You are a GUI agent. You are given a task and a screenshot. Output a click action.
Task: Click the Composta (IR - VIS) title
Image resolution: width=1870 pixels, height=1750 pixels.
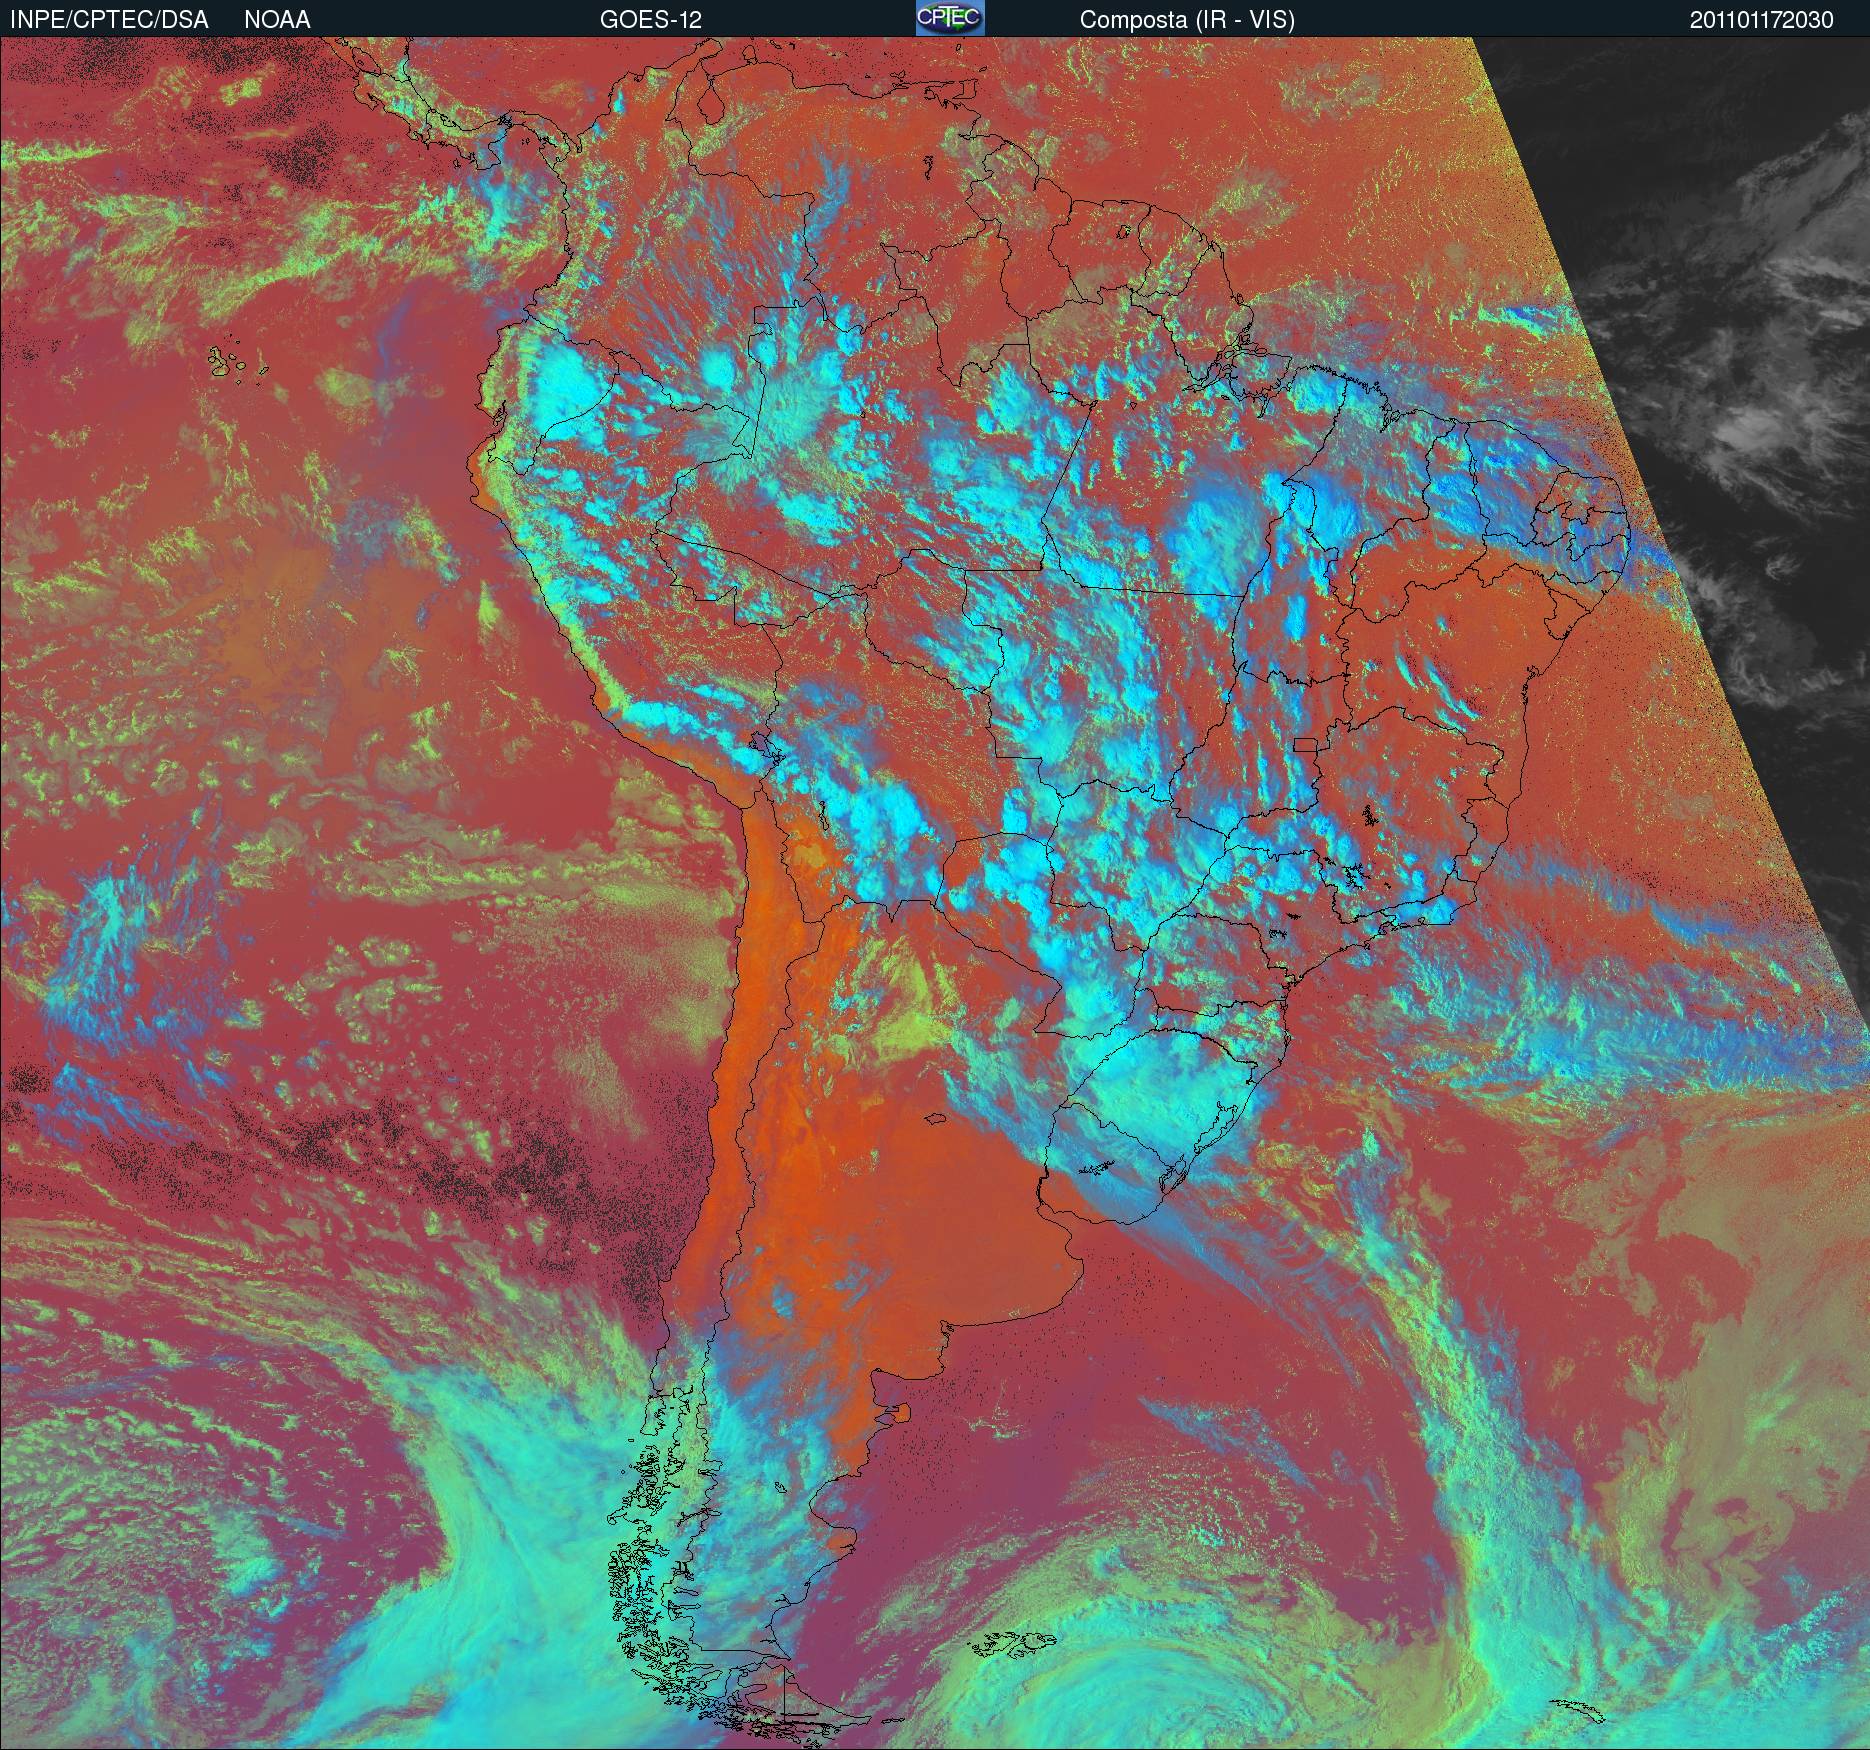point(1187,20)
